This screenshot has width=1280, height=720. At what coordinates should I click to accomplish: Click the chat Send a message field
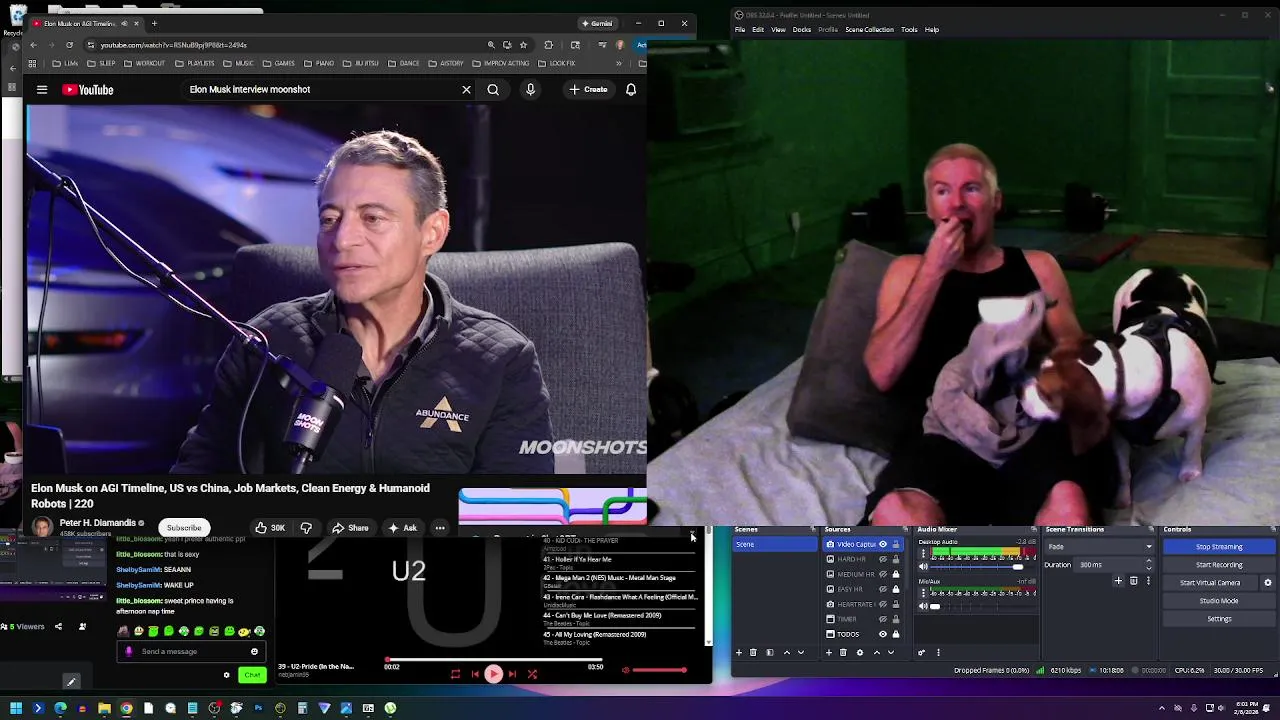(190, 652)
